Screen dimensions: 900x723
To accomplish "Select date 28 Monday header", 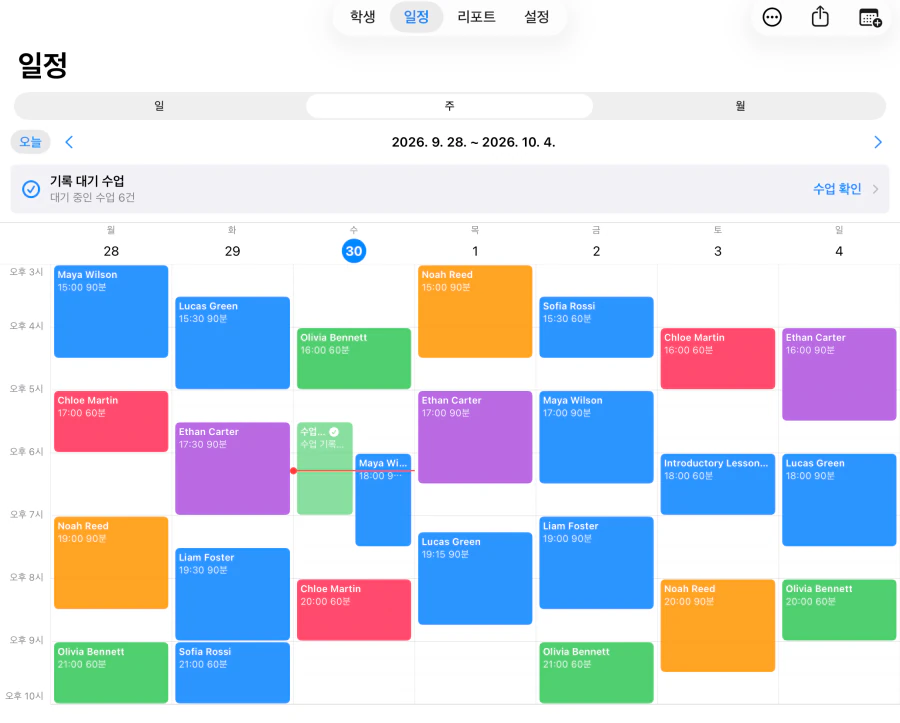I will (111, 251).
